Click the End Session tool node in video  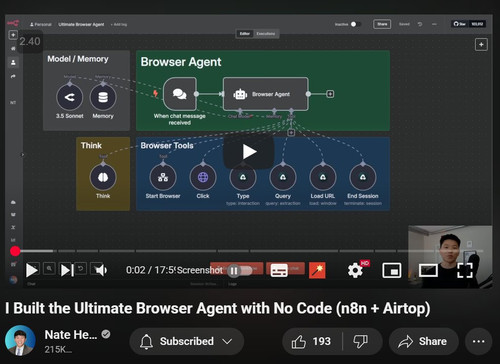[x=363, y=177]
